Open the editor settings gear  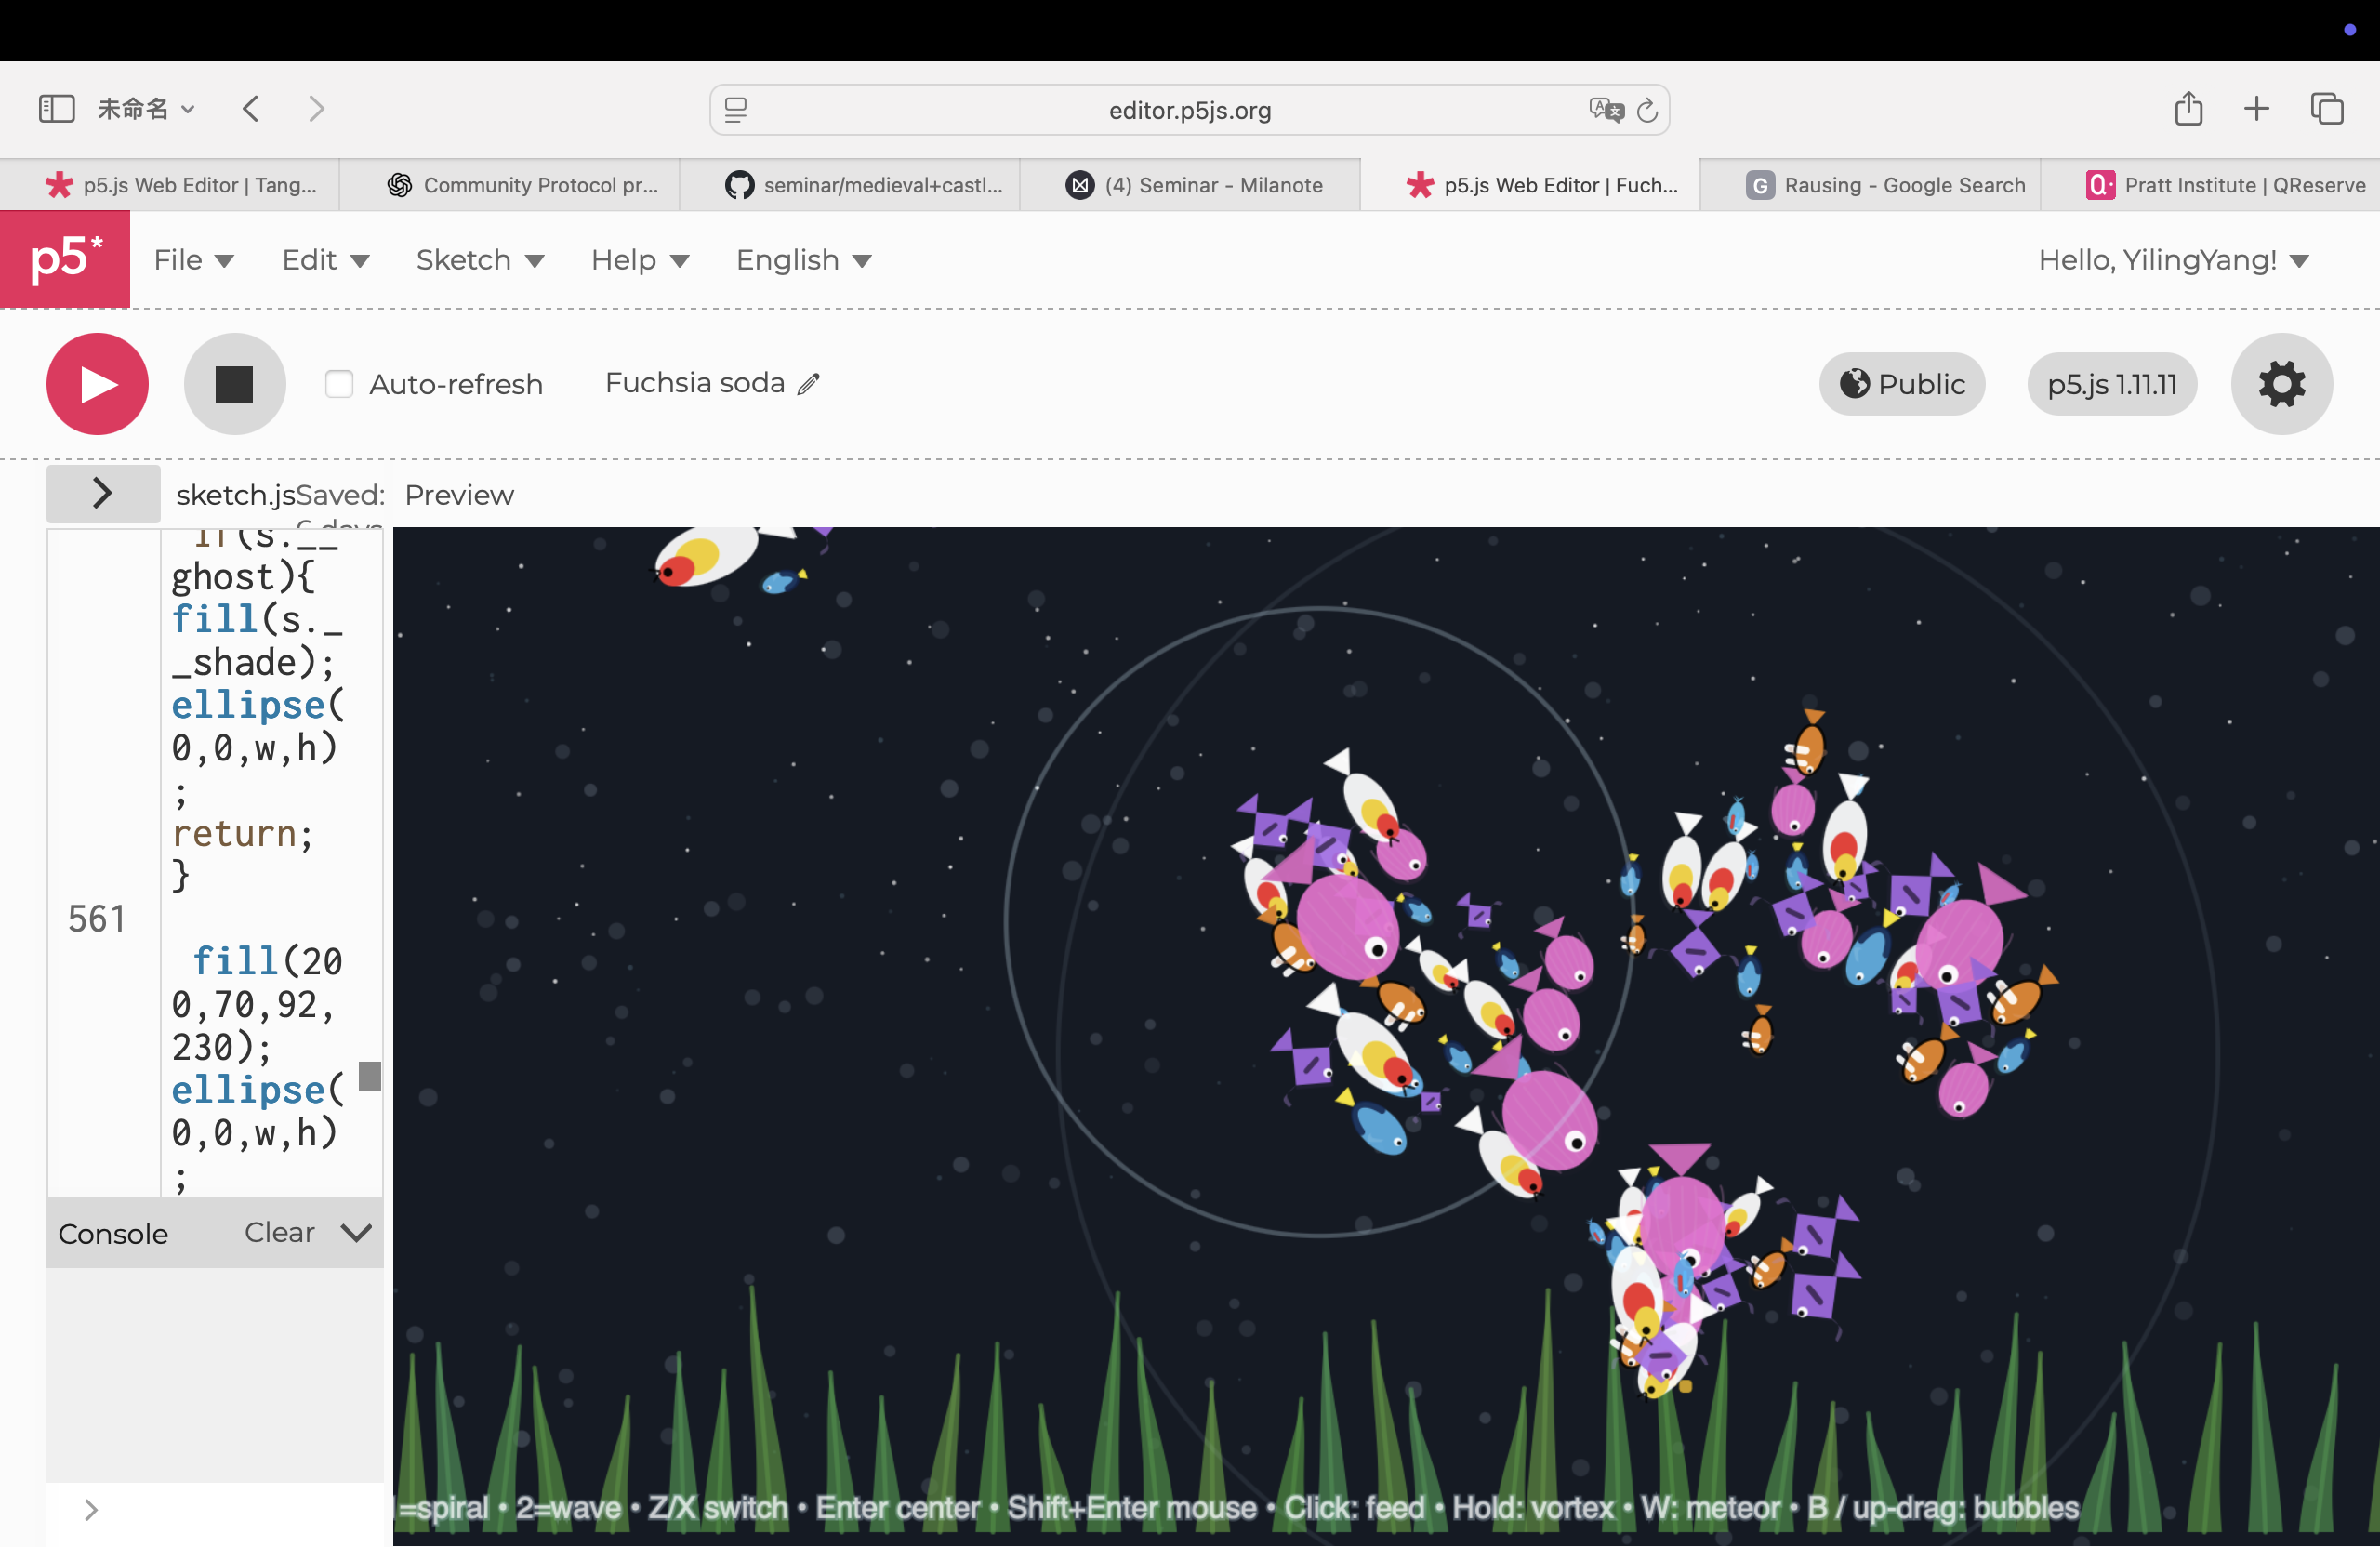(x=2281, y=384)
